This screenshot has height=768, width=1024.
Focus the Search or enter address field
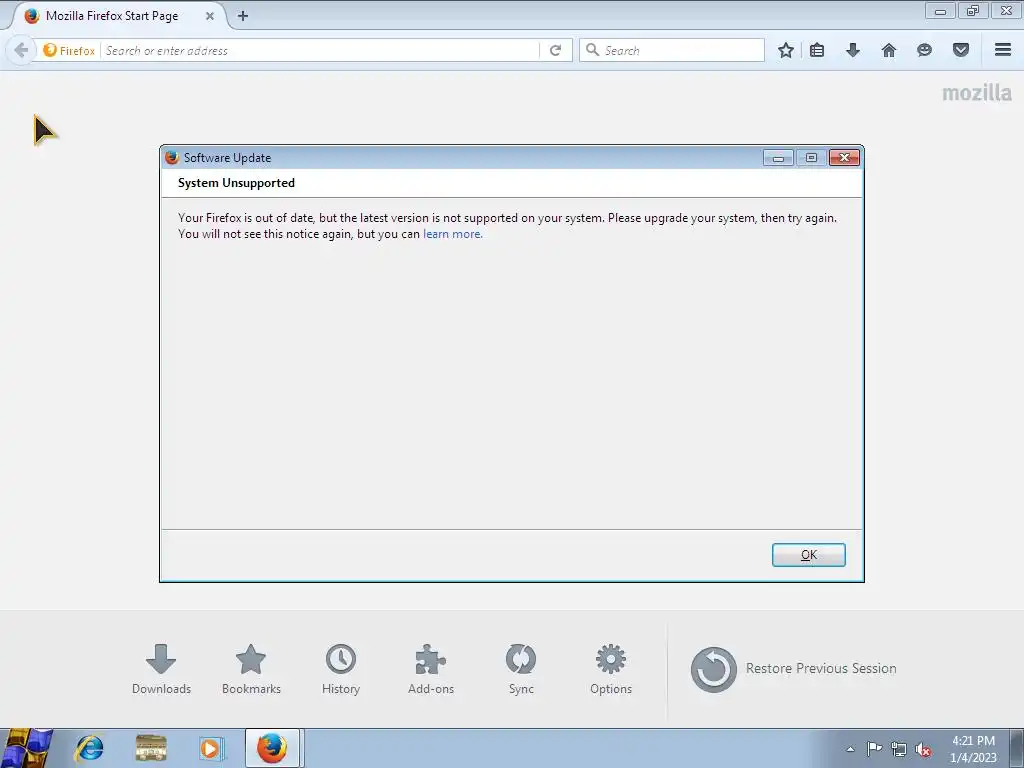[320, 50]
